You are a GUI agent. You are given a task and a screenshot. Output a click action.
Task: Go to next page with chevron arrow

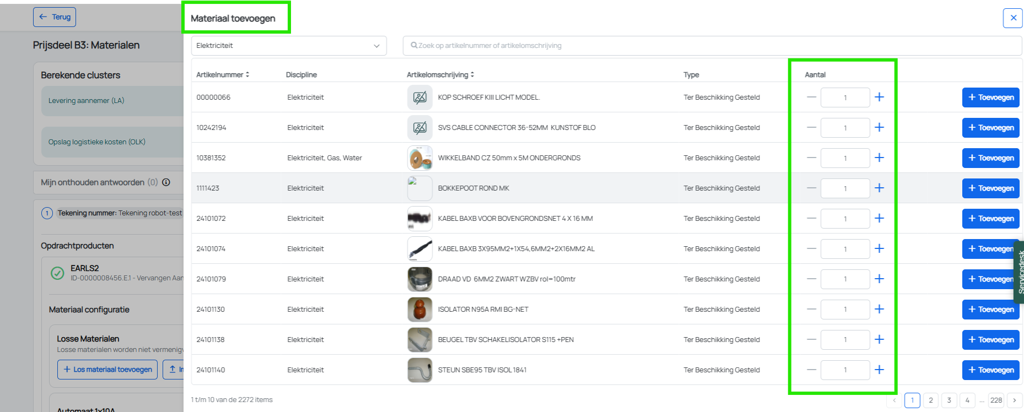(x=1014, y=400)
